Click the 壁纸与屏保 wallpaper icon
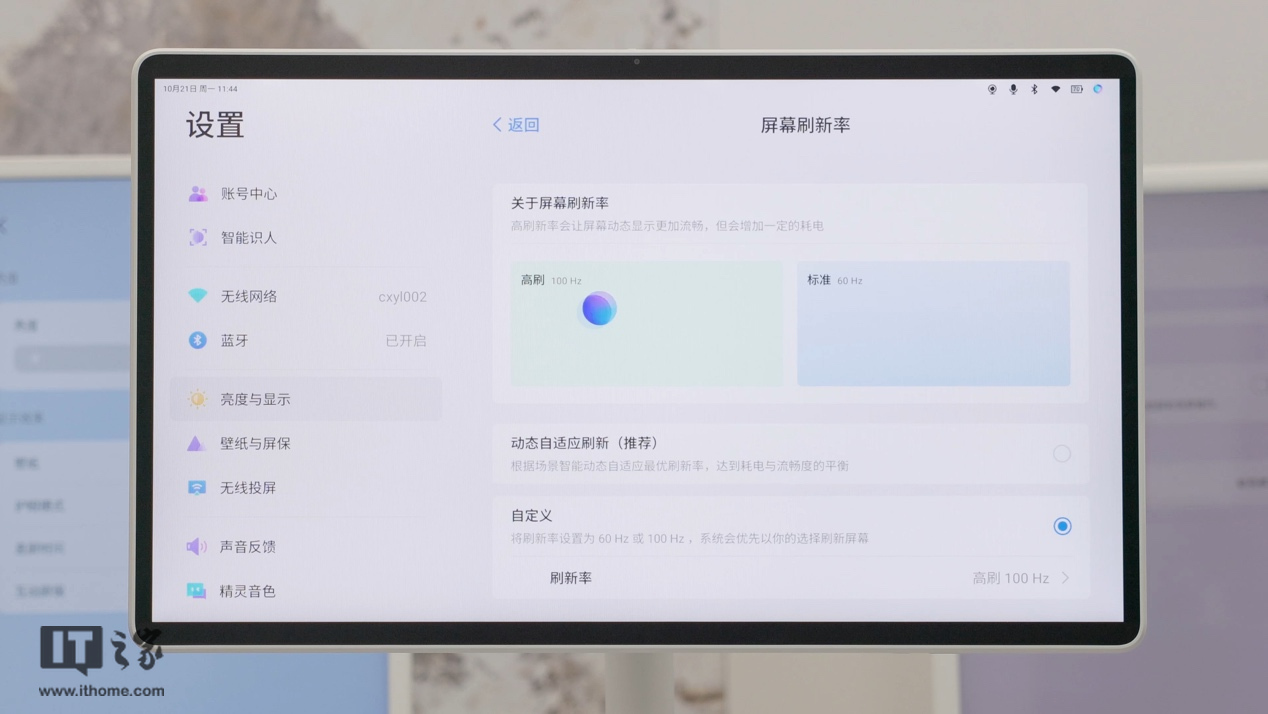The width and height of the screenshot is (1268, 714). 197,444
